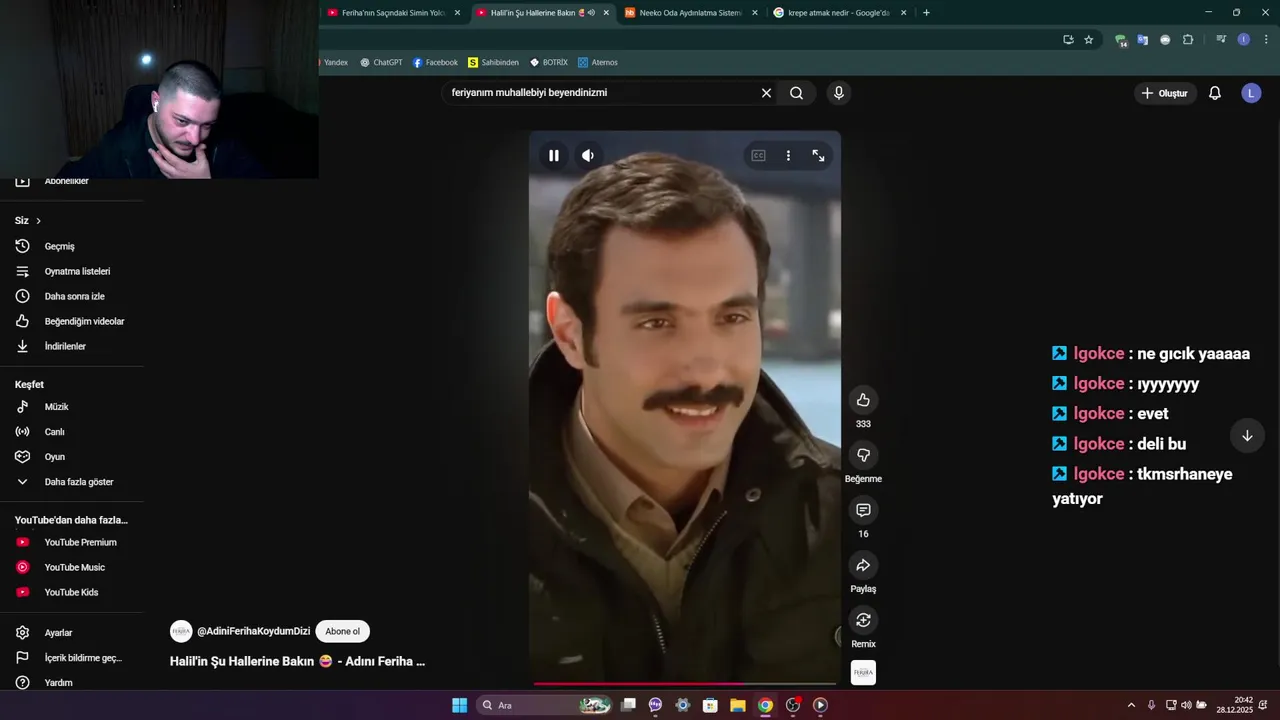The width and height of the screenshot is (1280, 720).
Task: Pause the Shorts video
Action: tap(553, 155)
